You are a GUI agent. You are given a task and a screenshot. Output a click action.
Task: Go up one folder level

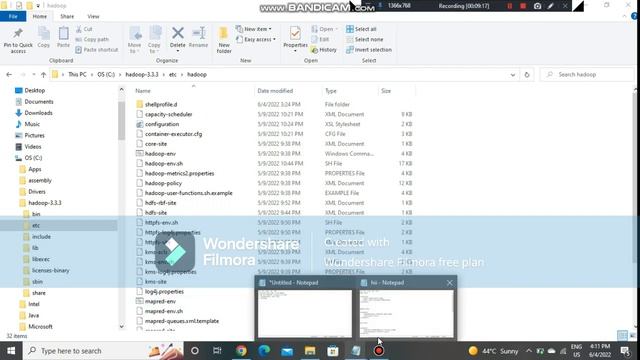pyautogui.click(x=43, y=75)
